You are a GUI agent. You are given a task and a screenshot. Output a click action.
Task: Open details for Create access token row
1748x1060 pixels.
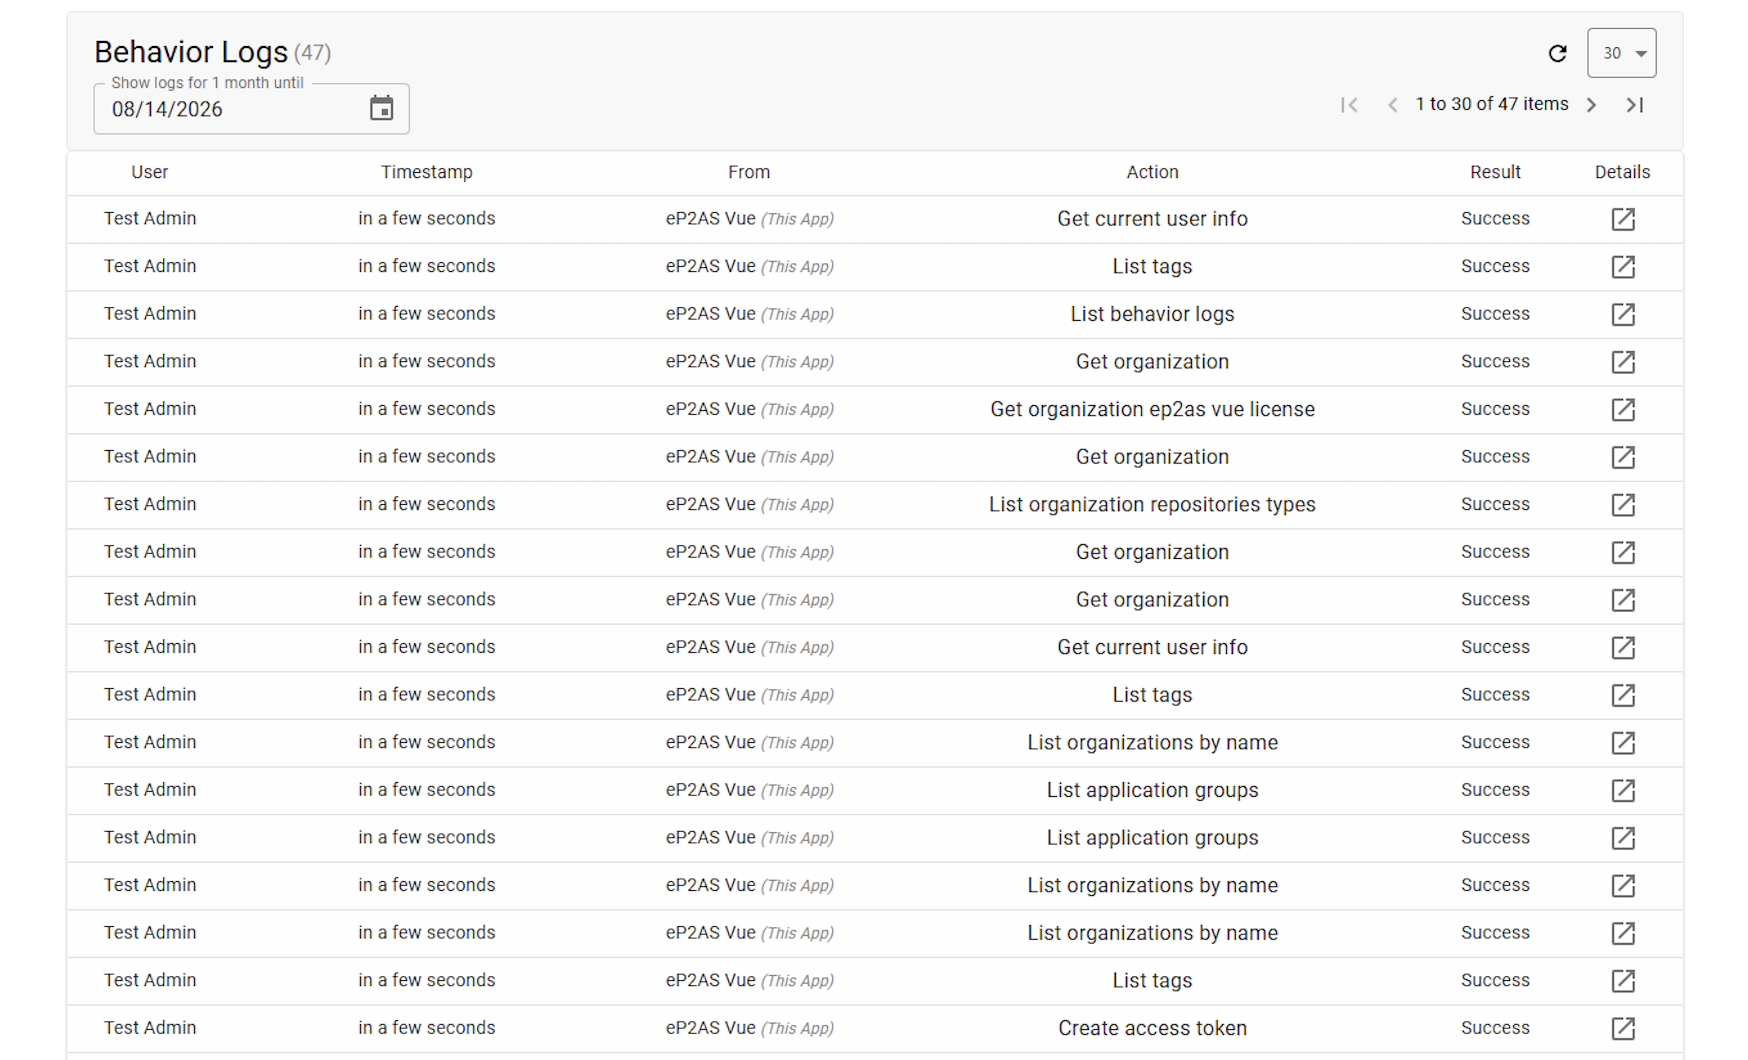click(1623, 1028)
